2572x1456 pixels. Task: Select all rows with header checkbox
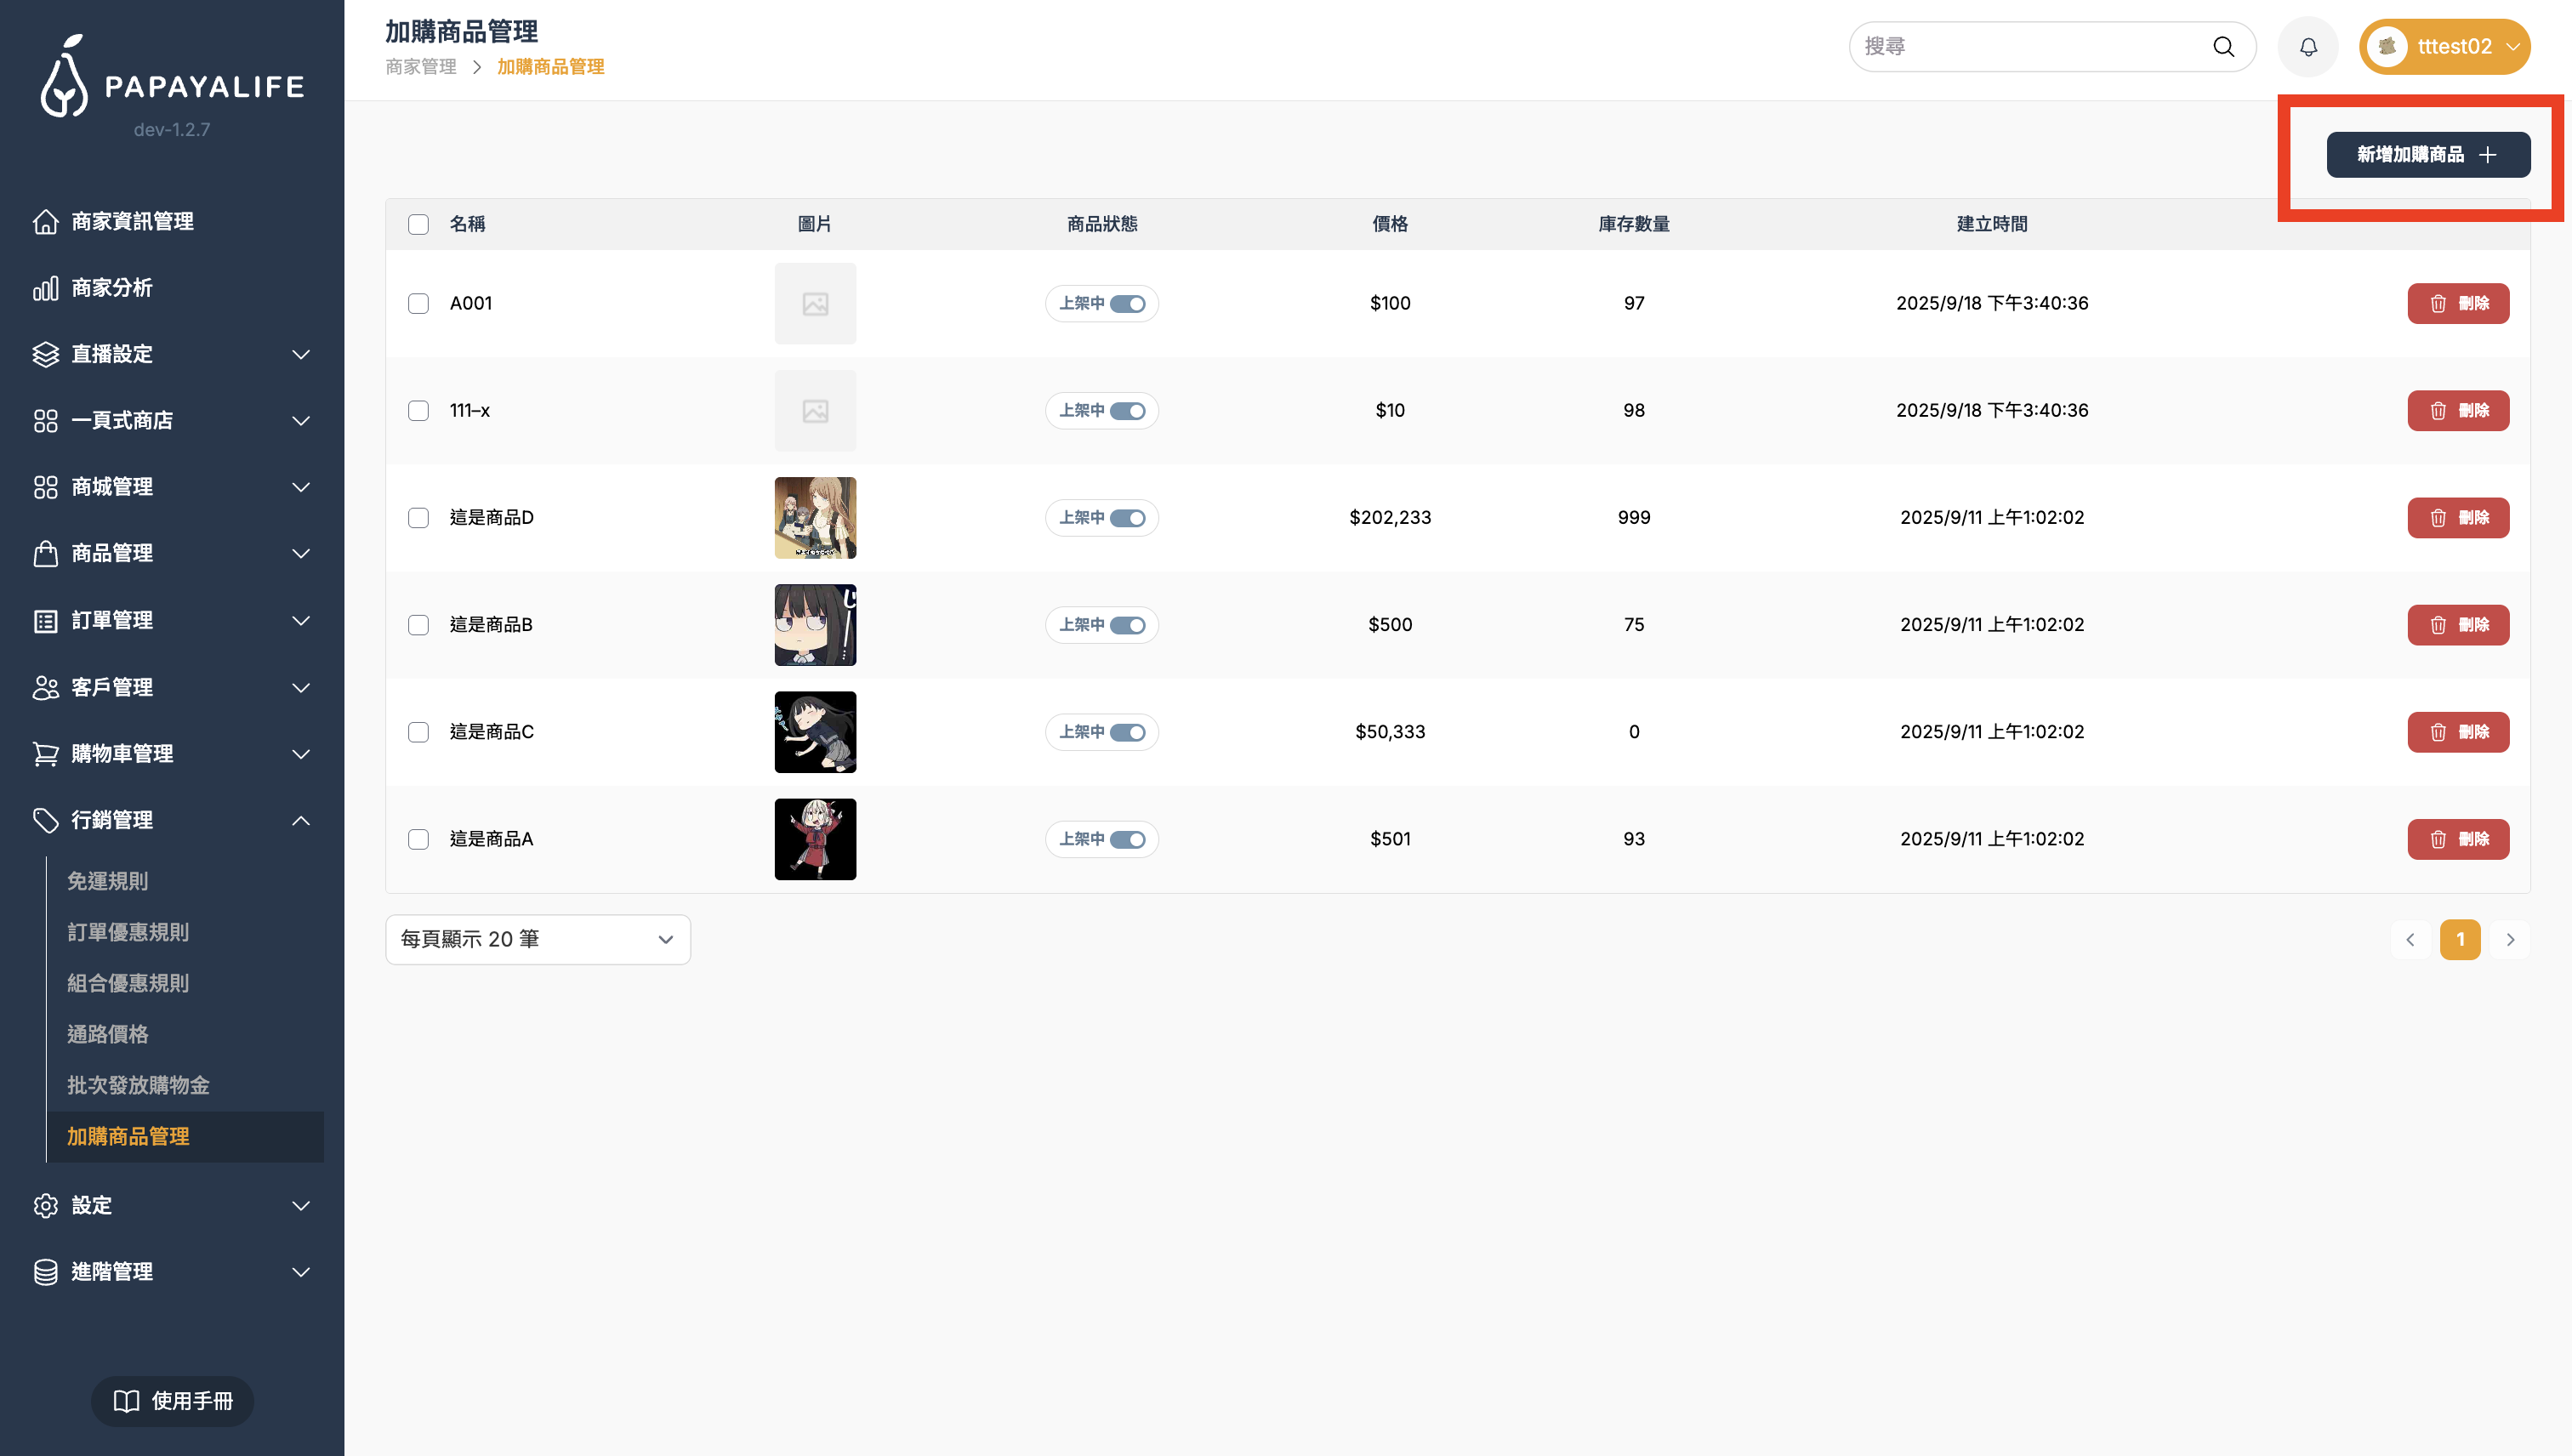(418, 224)
